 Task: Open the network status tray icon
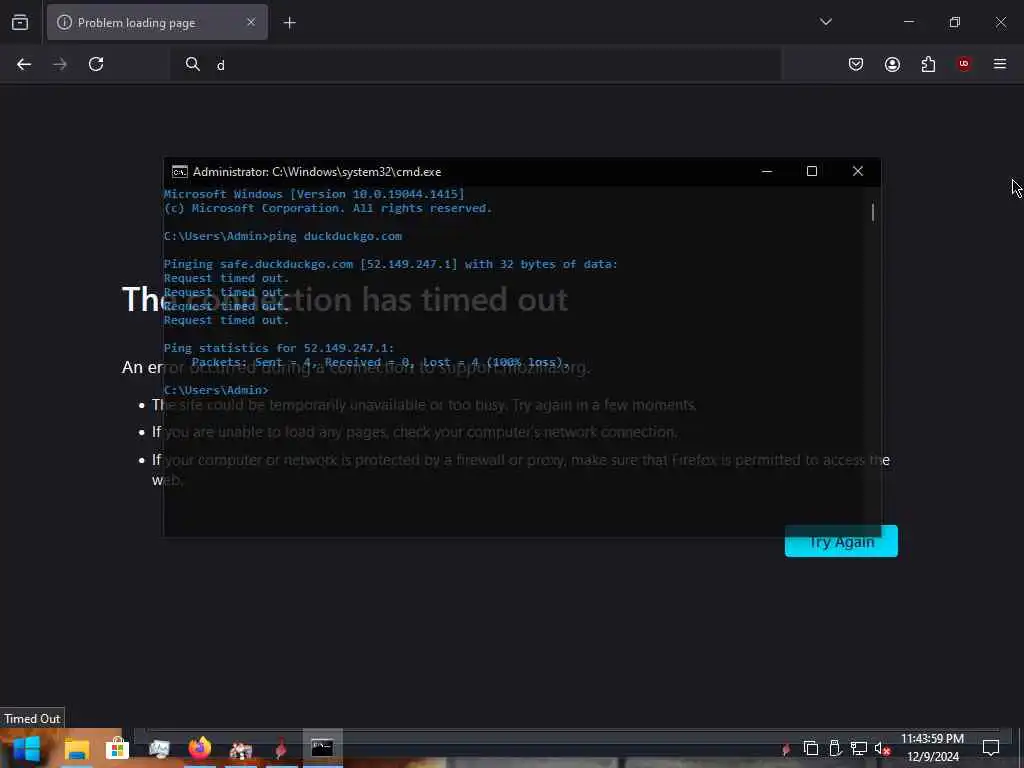click(859, 748)
